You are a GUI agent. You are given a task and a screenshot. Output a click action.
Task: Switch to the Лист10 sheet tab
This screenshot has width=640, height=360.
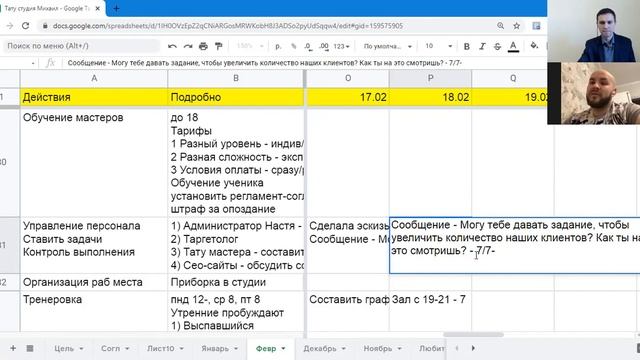160,349
